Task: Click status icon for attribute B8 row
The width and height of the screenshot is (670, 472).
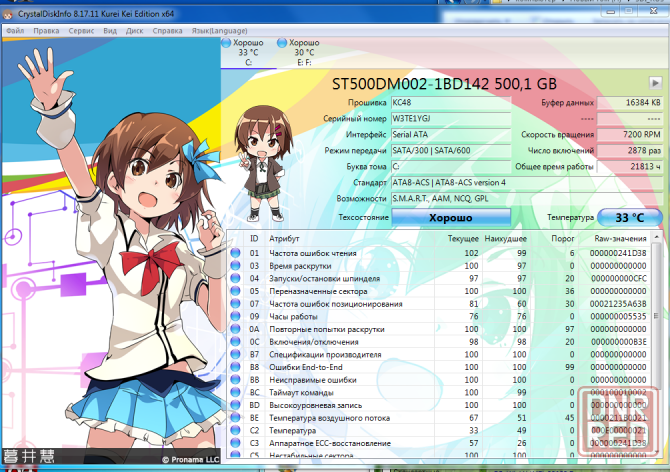Action: point(235,367)
